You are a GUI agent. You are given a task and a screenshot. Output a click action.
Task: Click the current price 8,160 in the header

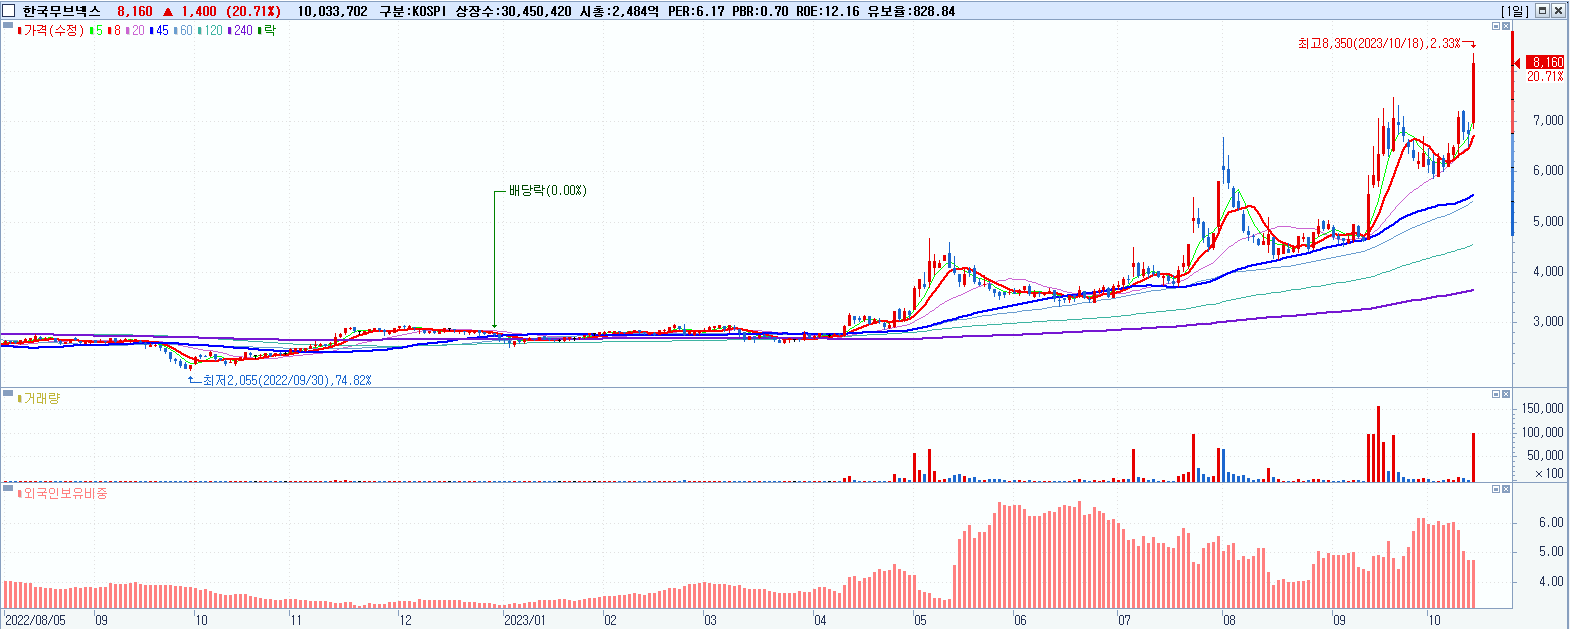[x=135, y=11]
